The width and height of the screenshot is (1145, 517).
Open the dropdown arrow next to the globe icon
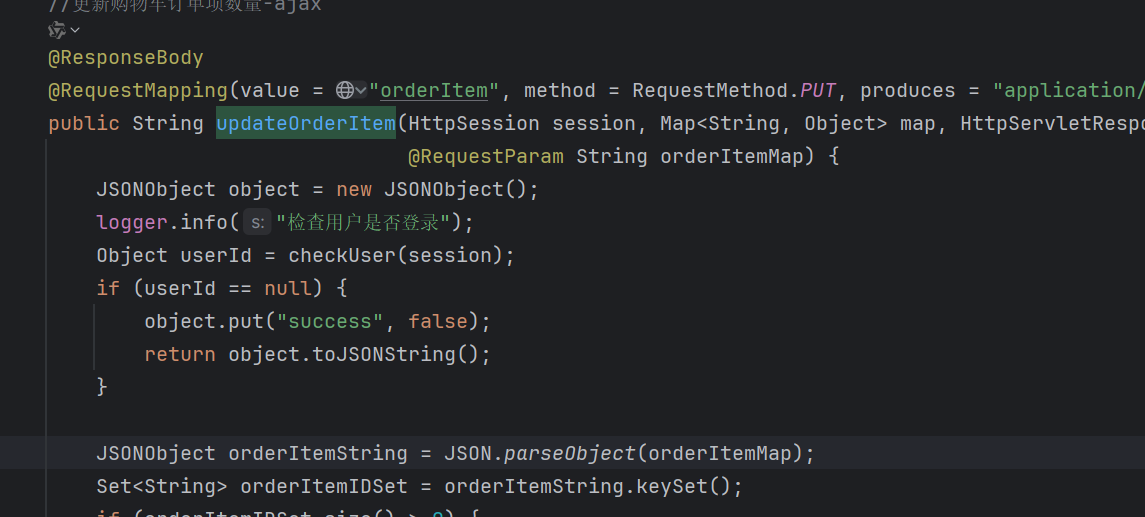tap(361, 90)
